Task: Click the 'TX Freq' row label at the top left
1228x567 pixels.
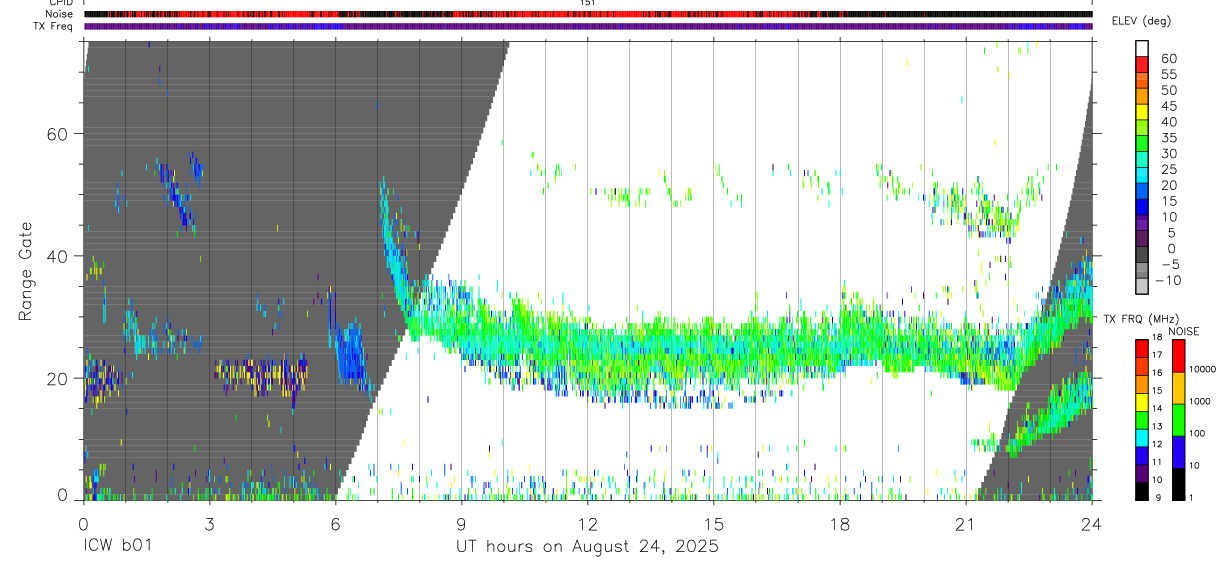Action: coord(55,26)
